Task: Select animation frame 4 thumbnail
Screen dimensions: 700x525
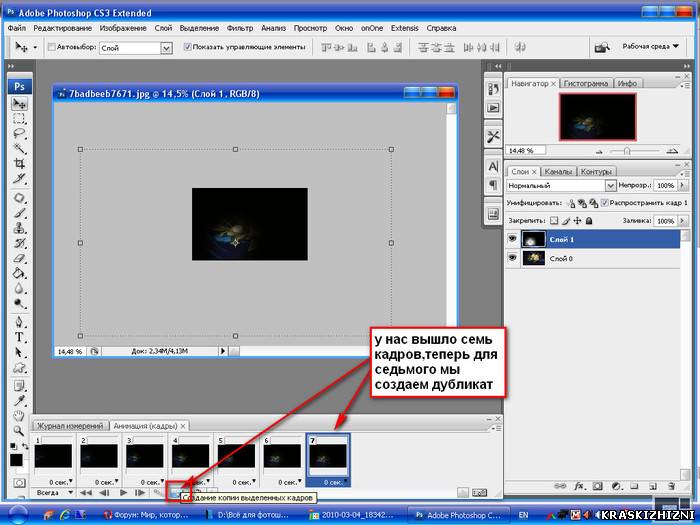Action: (190, 456)
